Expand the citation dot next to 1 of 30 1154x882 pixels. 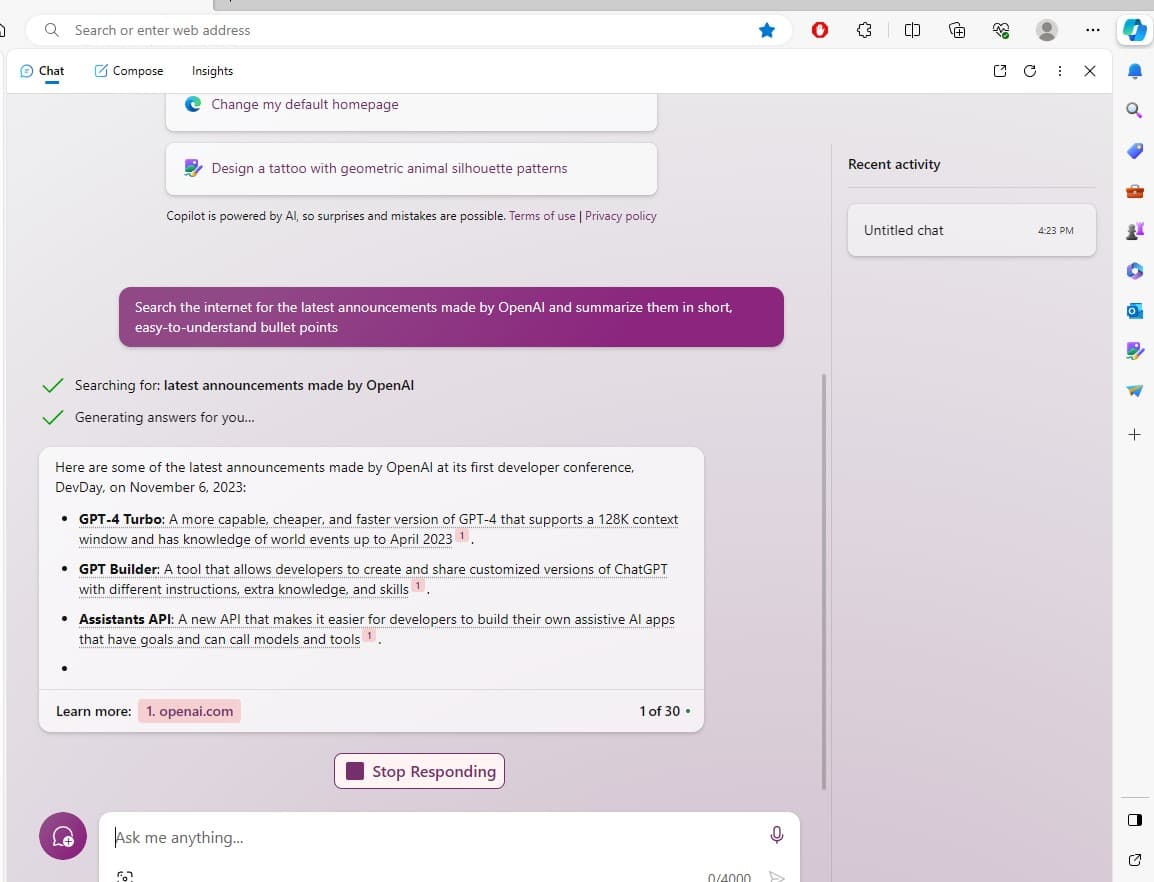[x=689, y=711]
